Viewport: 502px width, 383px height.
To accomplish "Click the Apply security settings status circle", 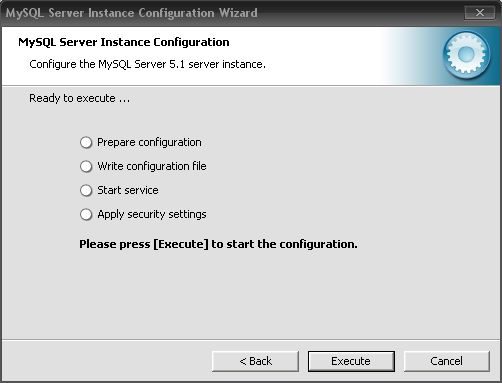I will pos(86,214).
